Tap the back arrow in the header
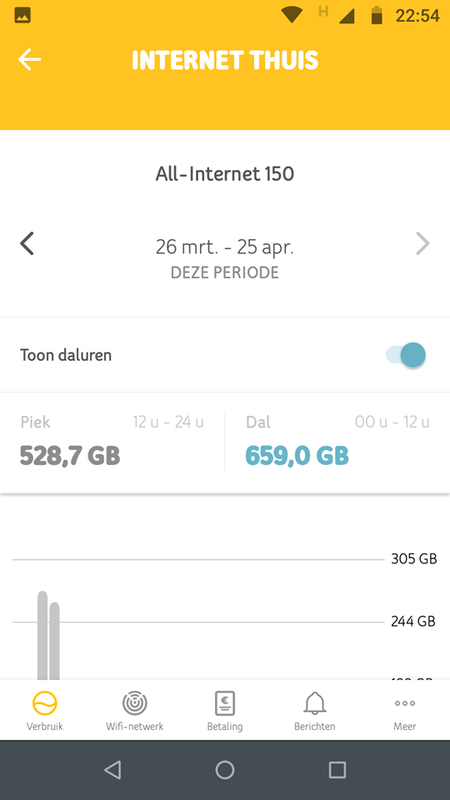Image resolution: width=450 pixels, height=800 pixels. click(x=30, y=60)
